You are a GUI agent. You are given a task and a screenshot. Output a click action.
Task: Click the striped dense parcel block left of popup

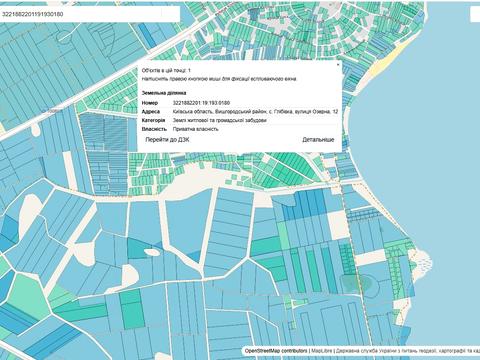coord(105,132)
